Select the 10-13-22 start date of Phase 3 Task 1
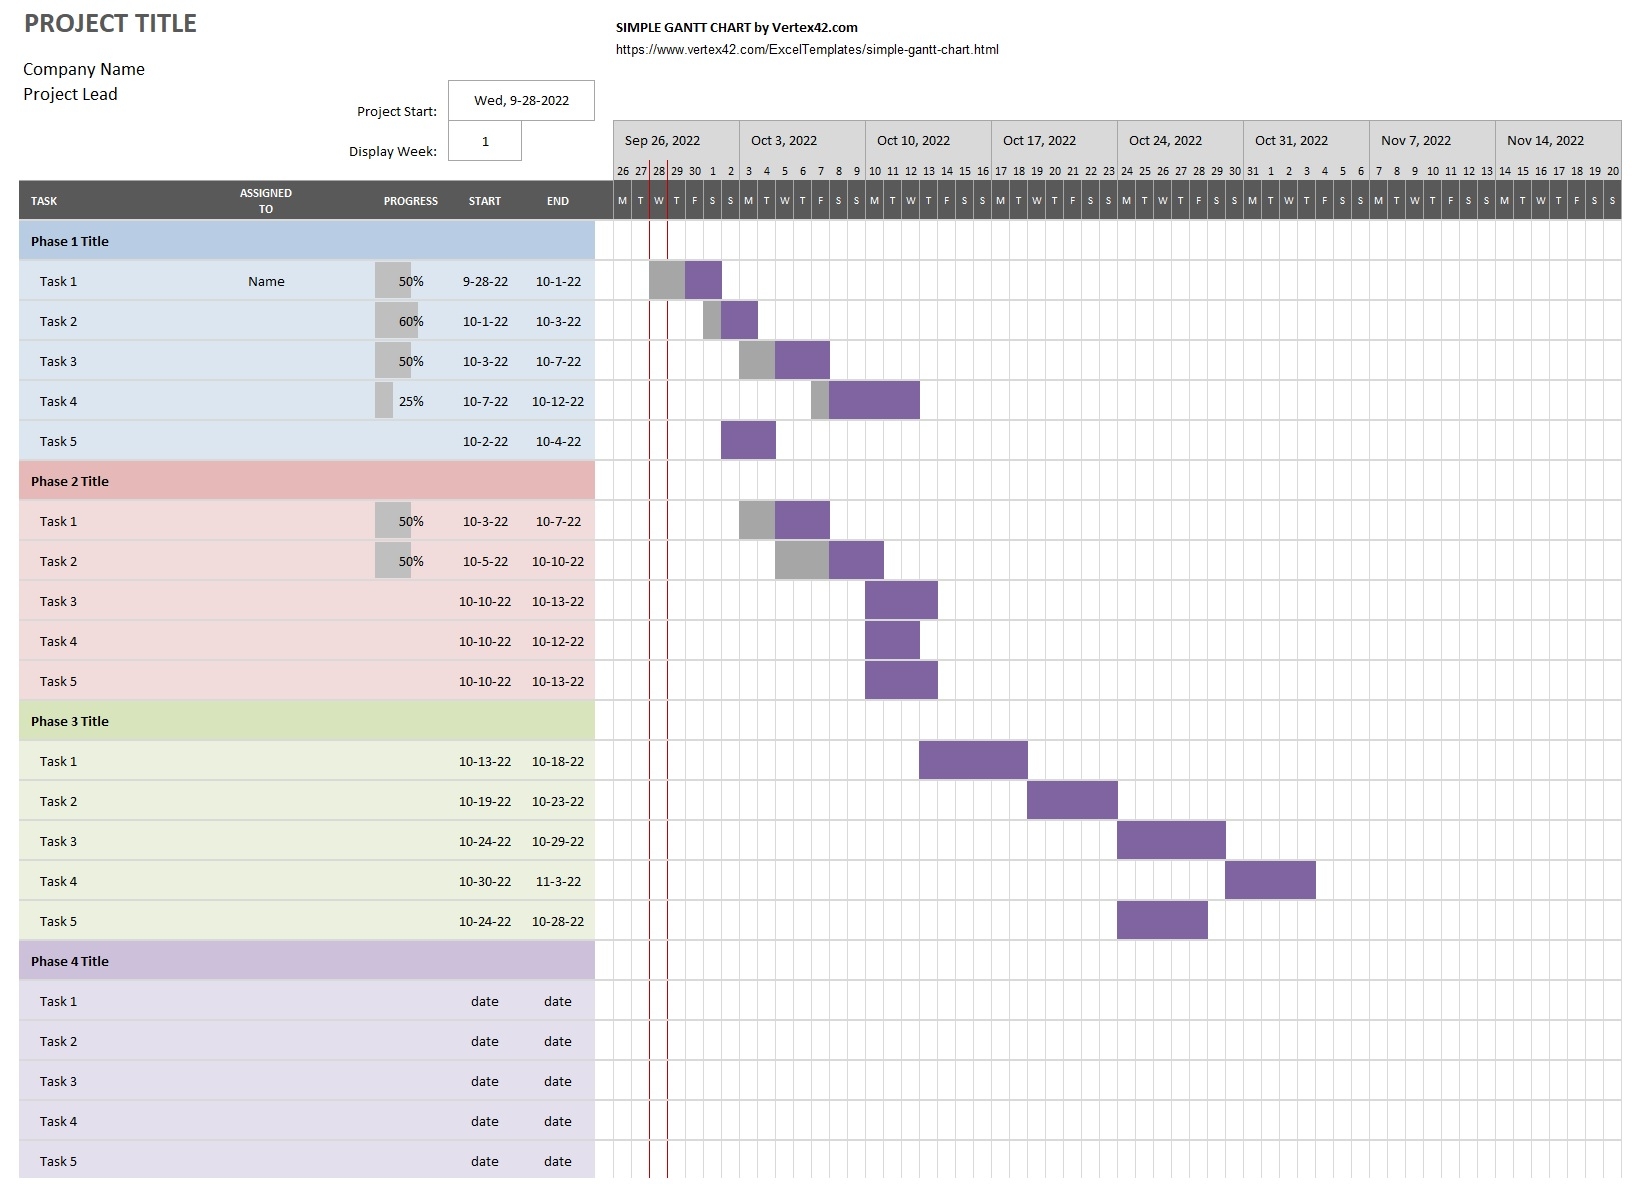1640x1198 pixels. click(485, 761)
